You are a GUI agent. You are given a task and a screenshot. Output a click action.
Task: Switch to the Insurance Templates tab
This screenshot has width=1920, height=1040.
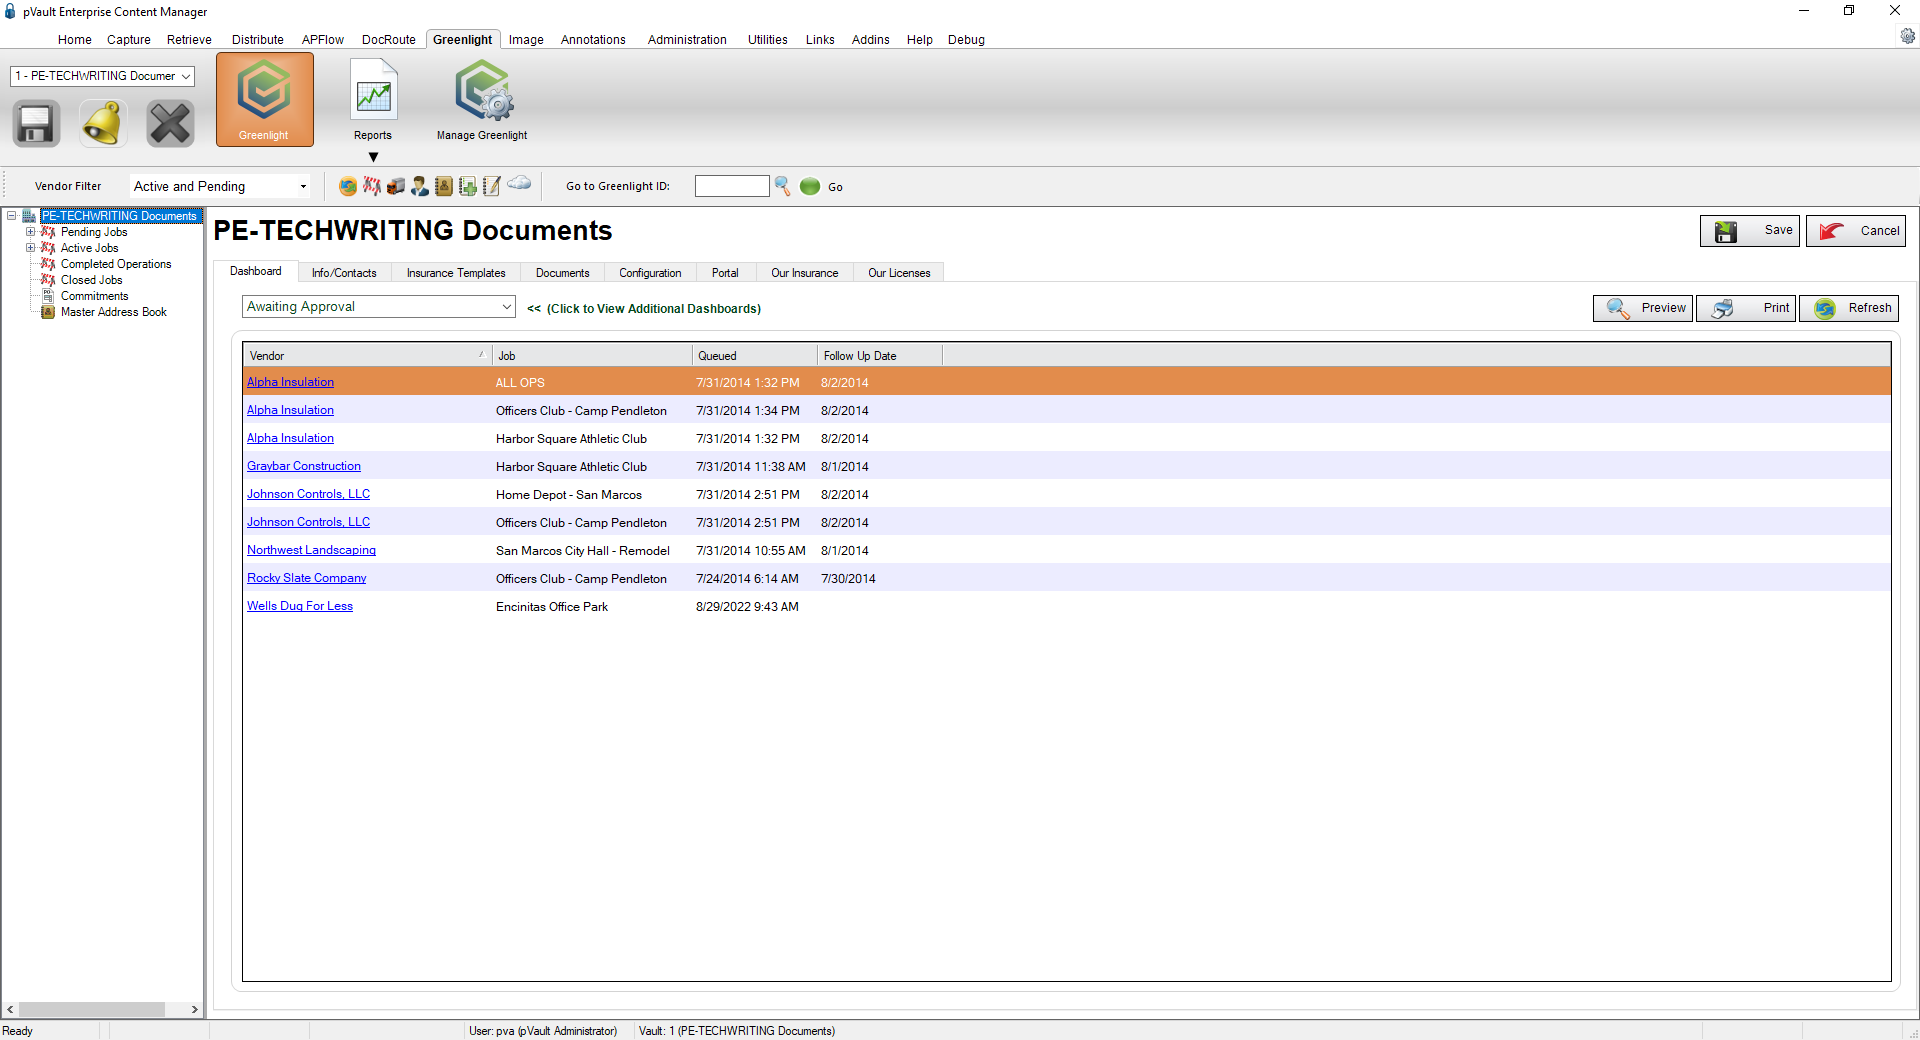[456, 273]
